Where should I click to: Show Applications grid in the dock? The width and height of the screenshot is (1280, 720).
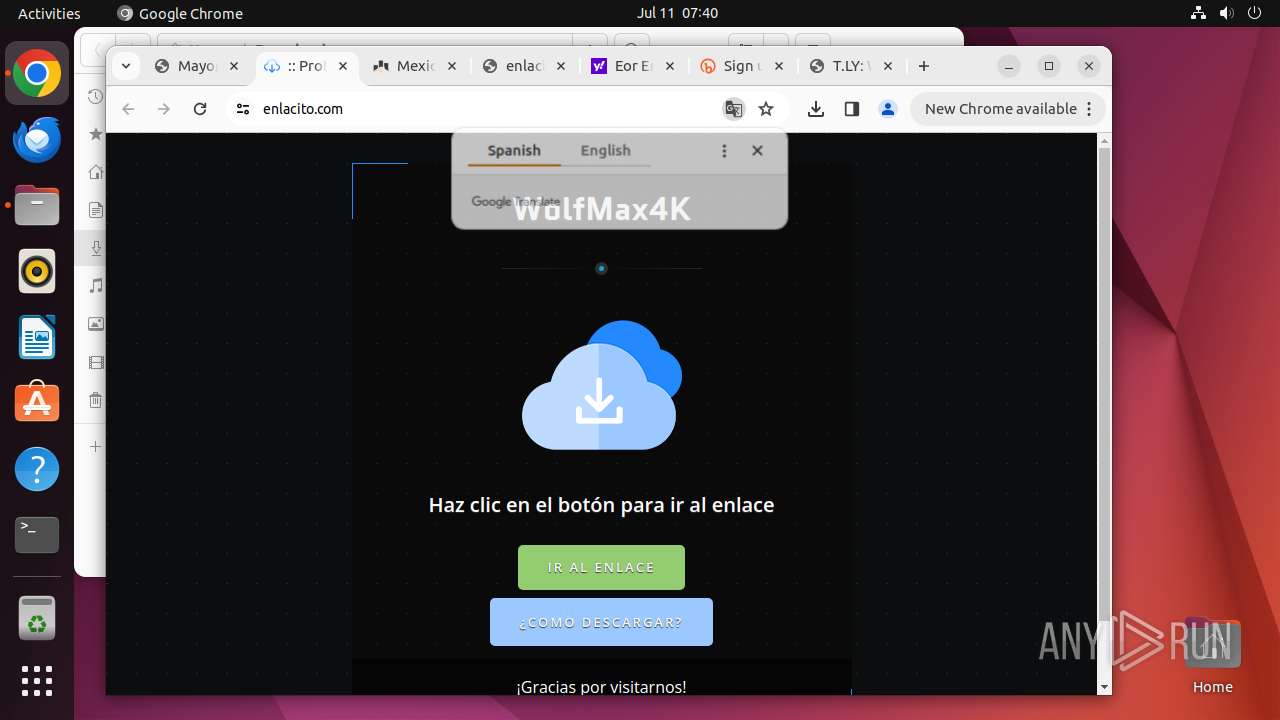37,681
